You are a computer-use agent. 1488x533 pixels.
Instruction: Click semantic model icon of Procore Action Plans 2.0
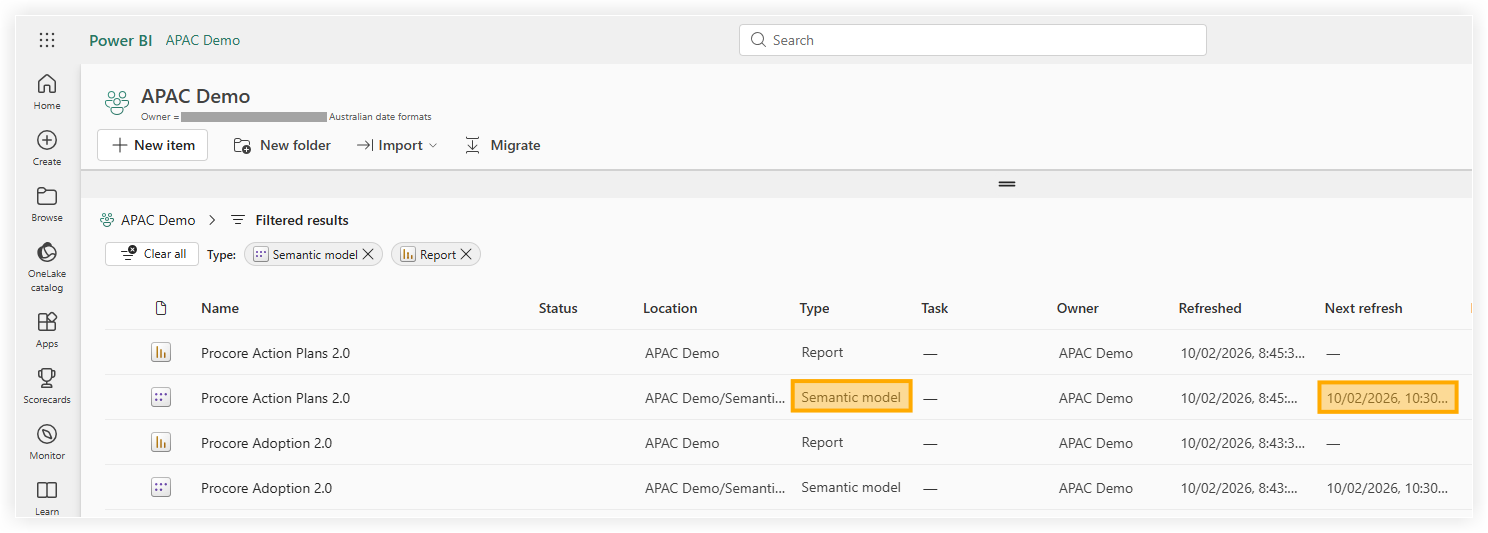click(161, 397)
